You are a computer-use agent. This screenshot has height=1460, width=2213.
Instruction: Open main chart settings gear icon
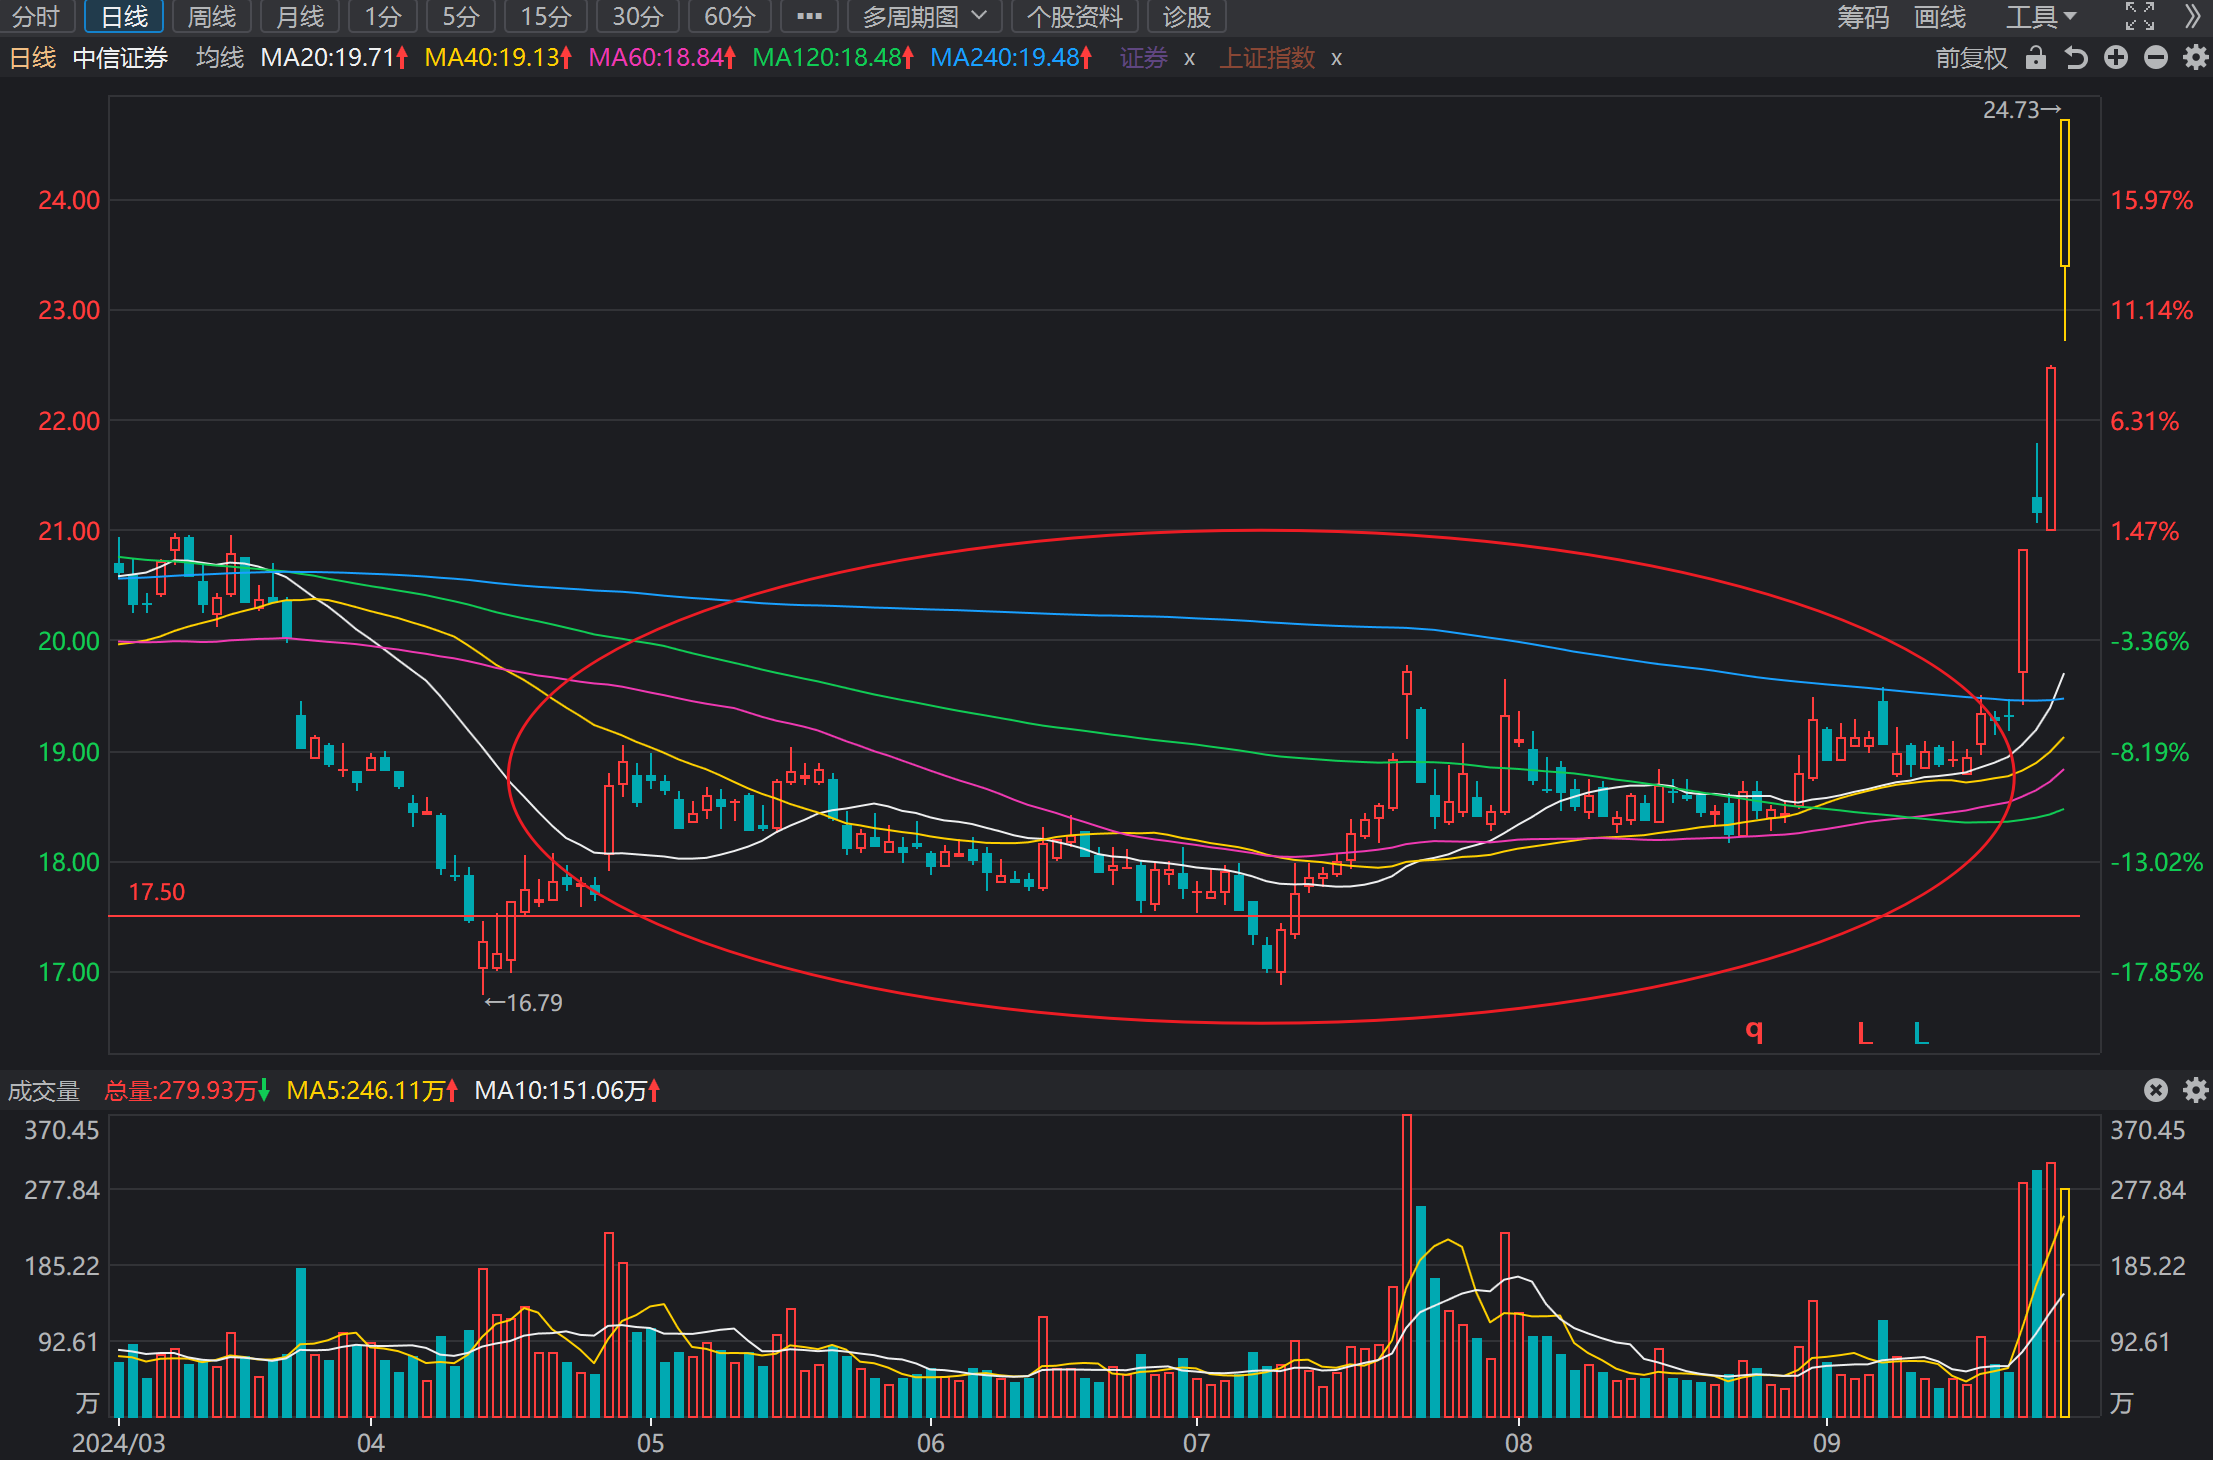2195,58
